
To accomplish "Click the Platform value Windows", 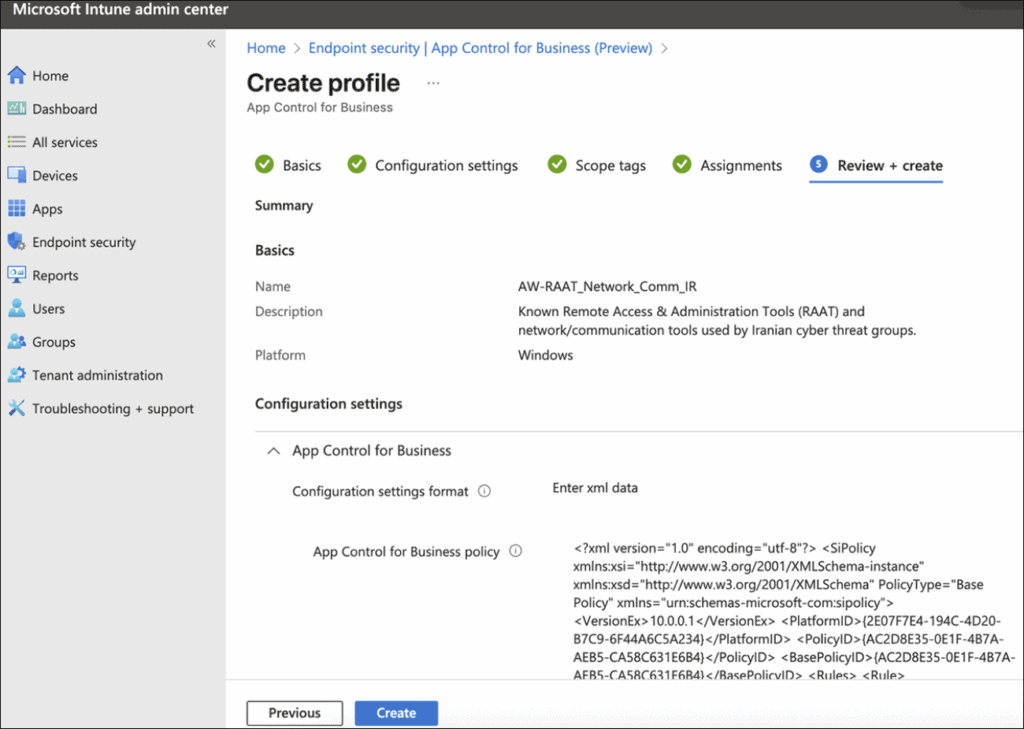I will coord(545,355).
